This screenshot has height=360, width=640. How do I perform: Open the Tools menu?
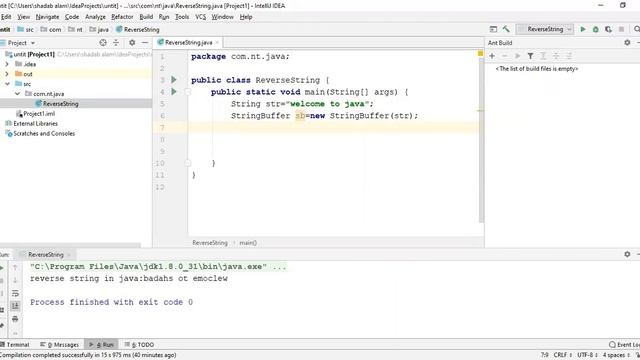click(x=182, y=17)
